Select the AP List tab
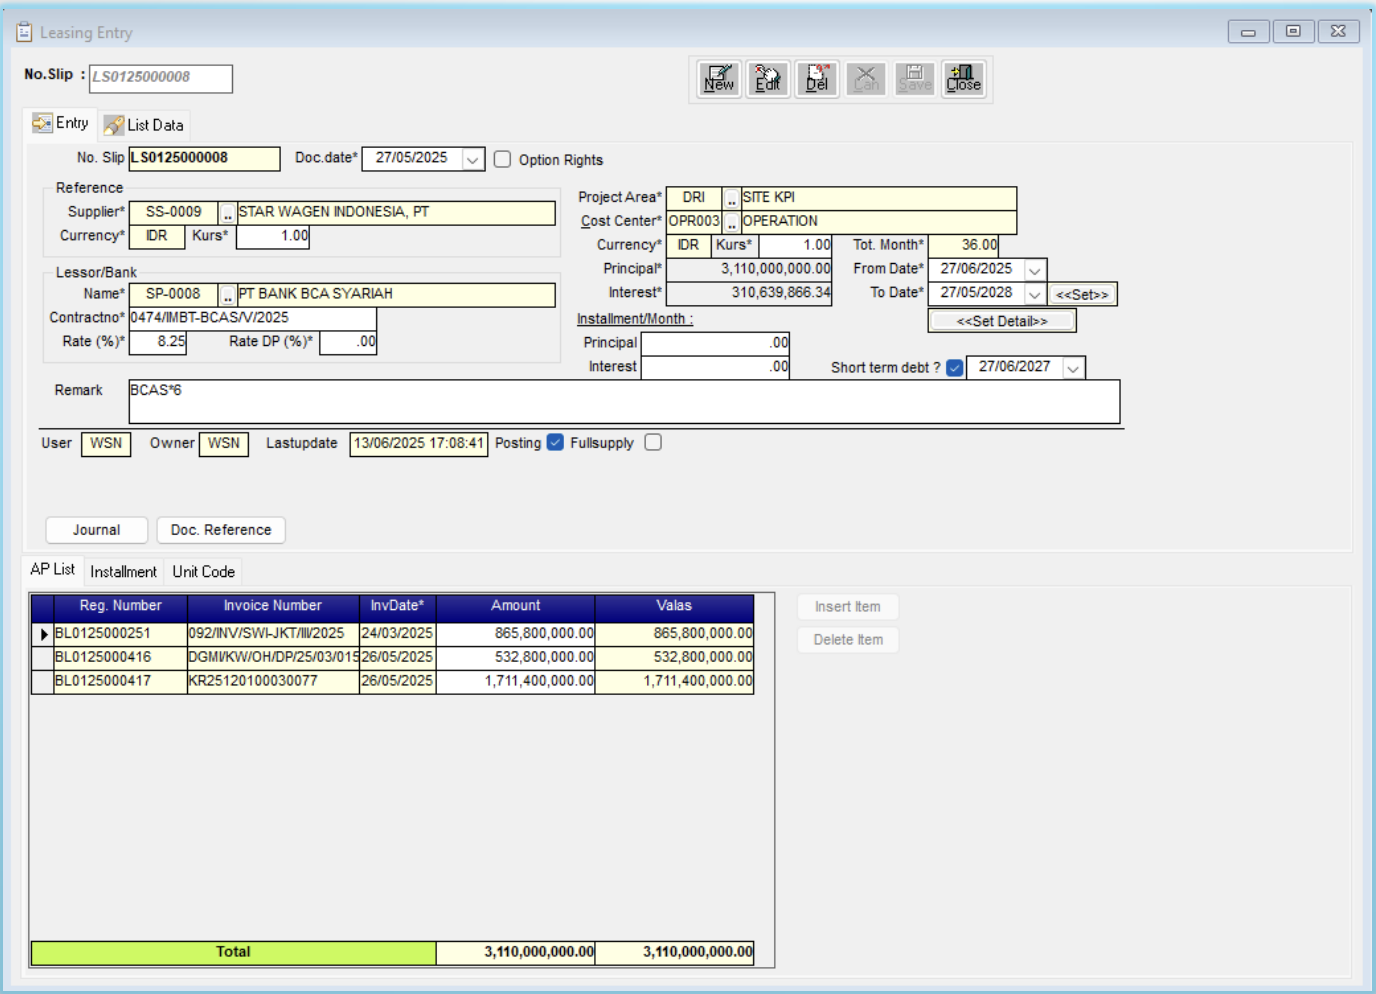1376x994 pixels. coord(52,569)
